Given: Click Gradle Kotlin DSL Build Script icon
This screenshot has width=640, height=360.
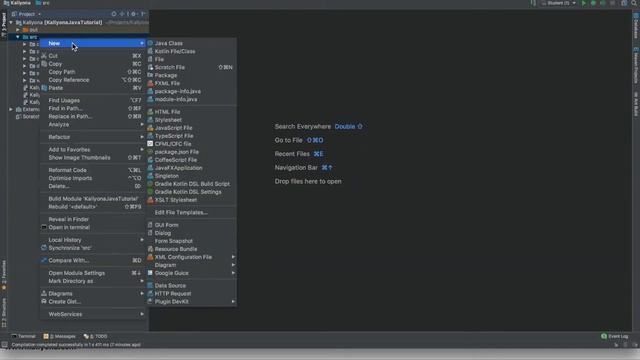Looking at the screenshot, I should pos(150,184).
